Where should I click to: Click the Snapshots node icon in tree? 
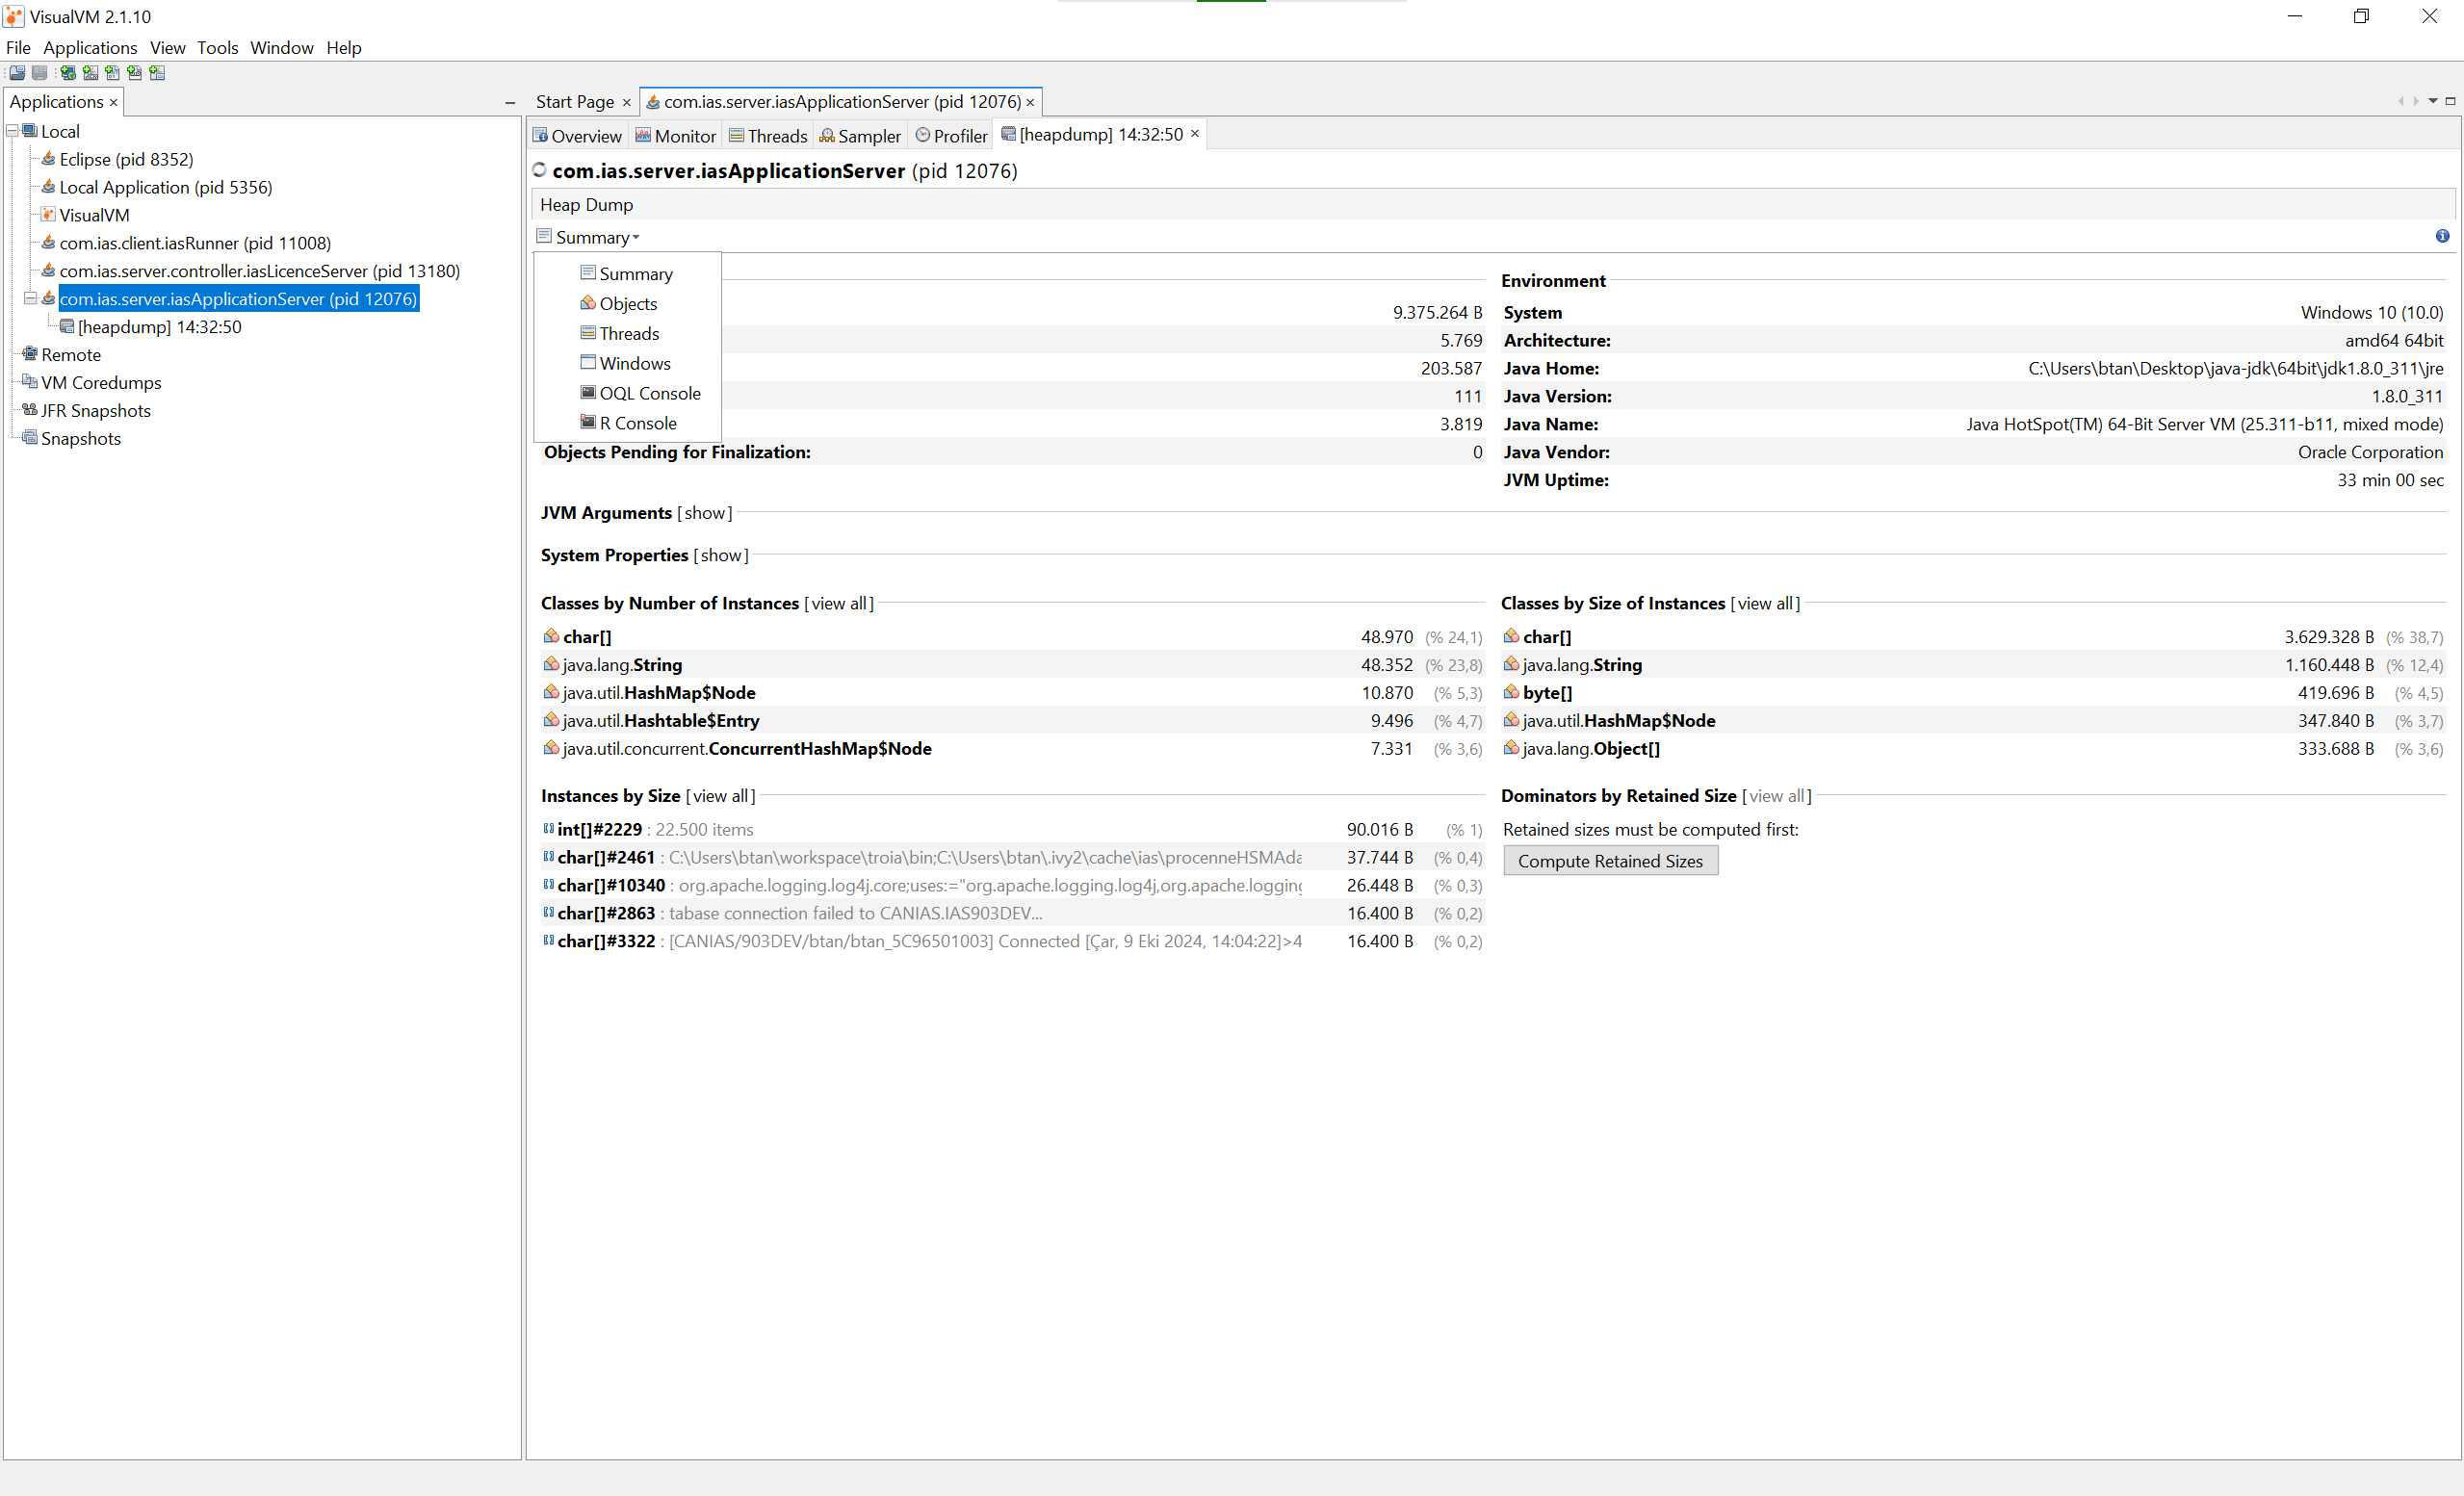[30, 438]
